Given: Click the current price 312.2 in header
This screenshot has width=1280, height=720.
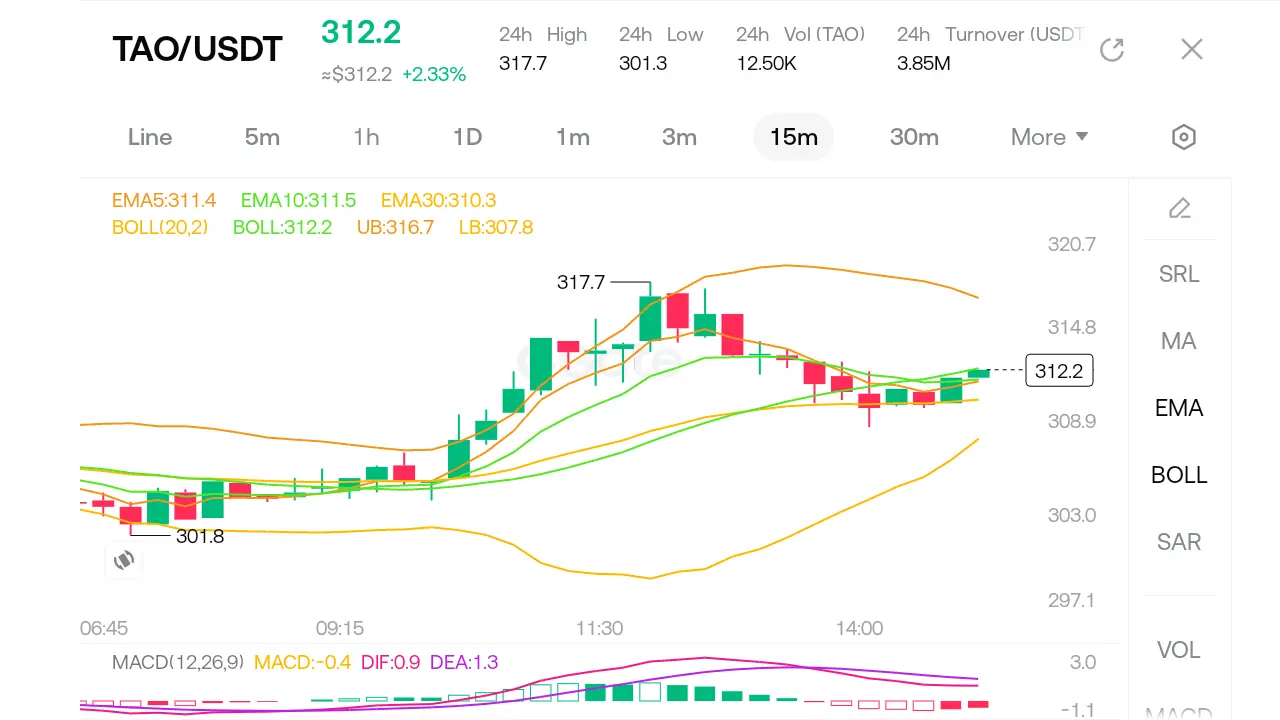Looking at the screenshot, I should pos(361,32).
